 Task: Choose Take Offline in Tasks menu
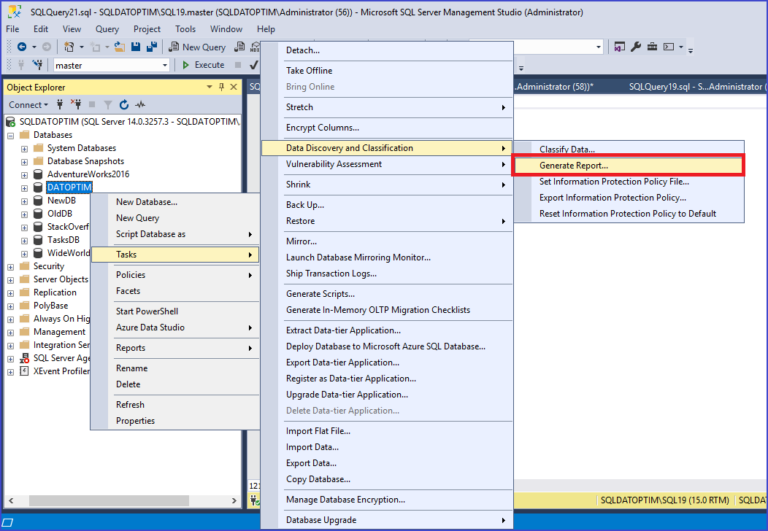click(387, 71)
